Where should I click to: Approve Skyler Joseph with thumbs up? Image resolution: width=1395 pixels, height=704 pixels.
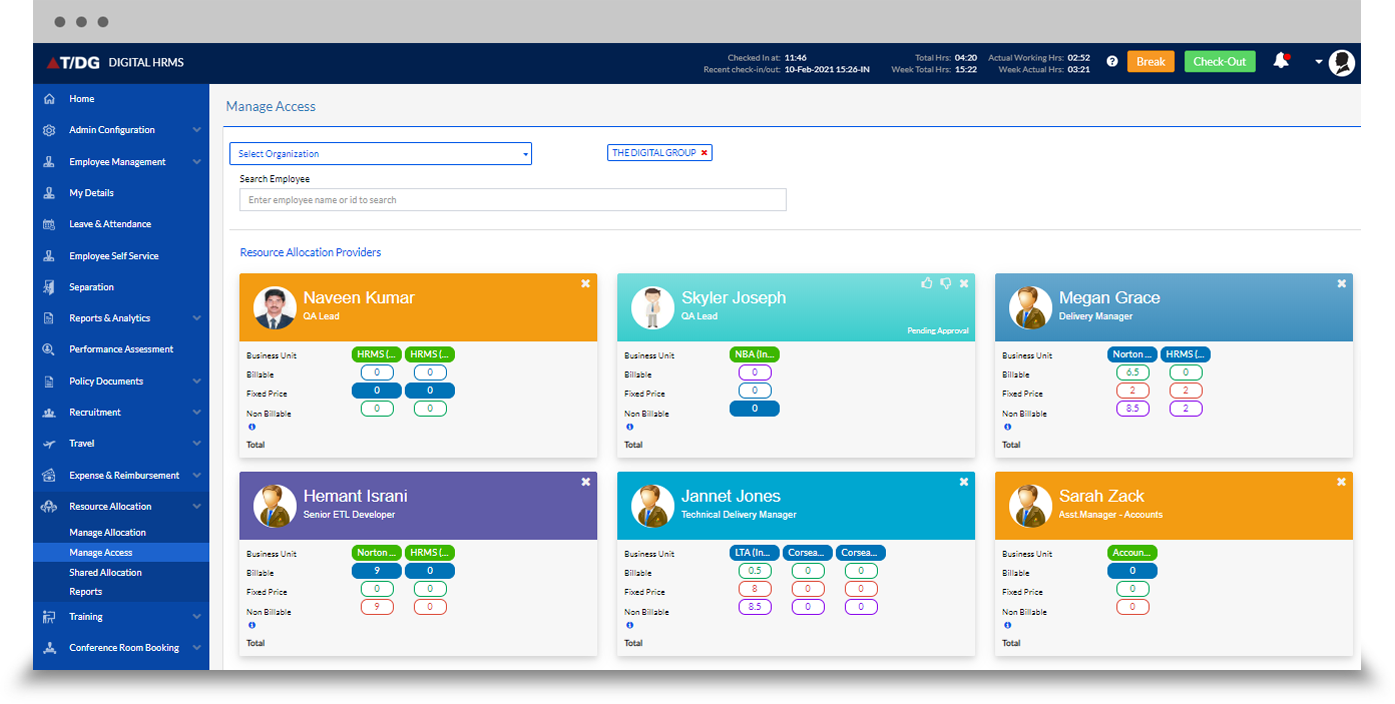tap(926, 283)
